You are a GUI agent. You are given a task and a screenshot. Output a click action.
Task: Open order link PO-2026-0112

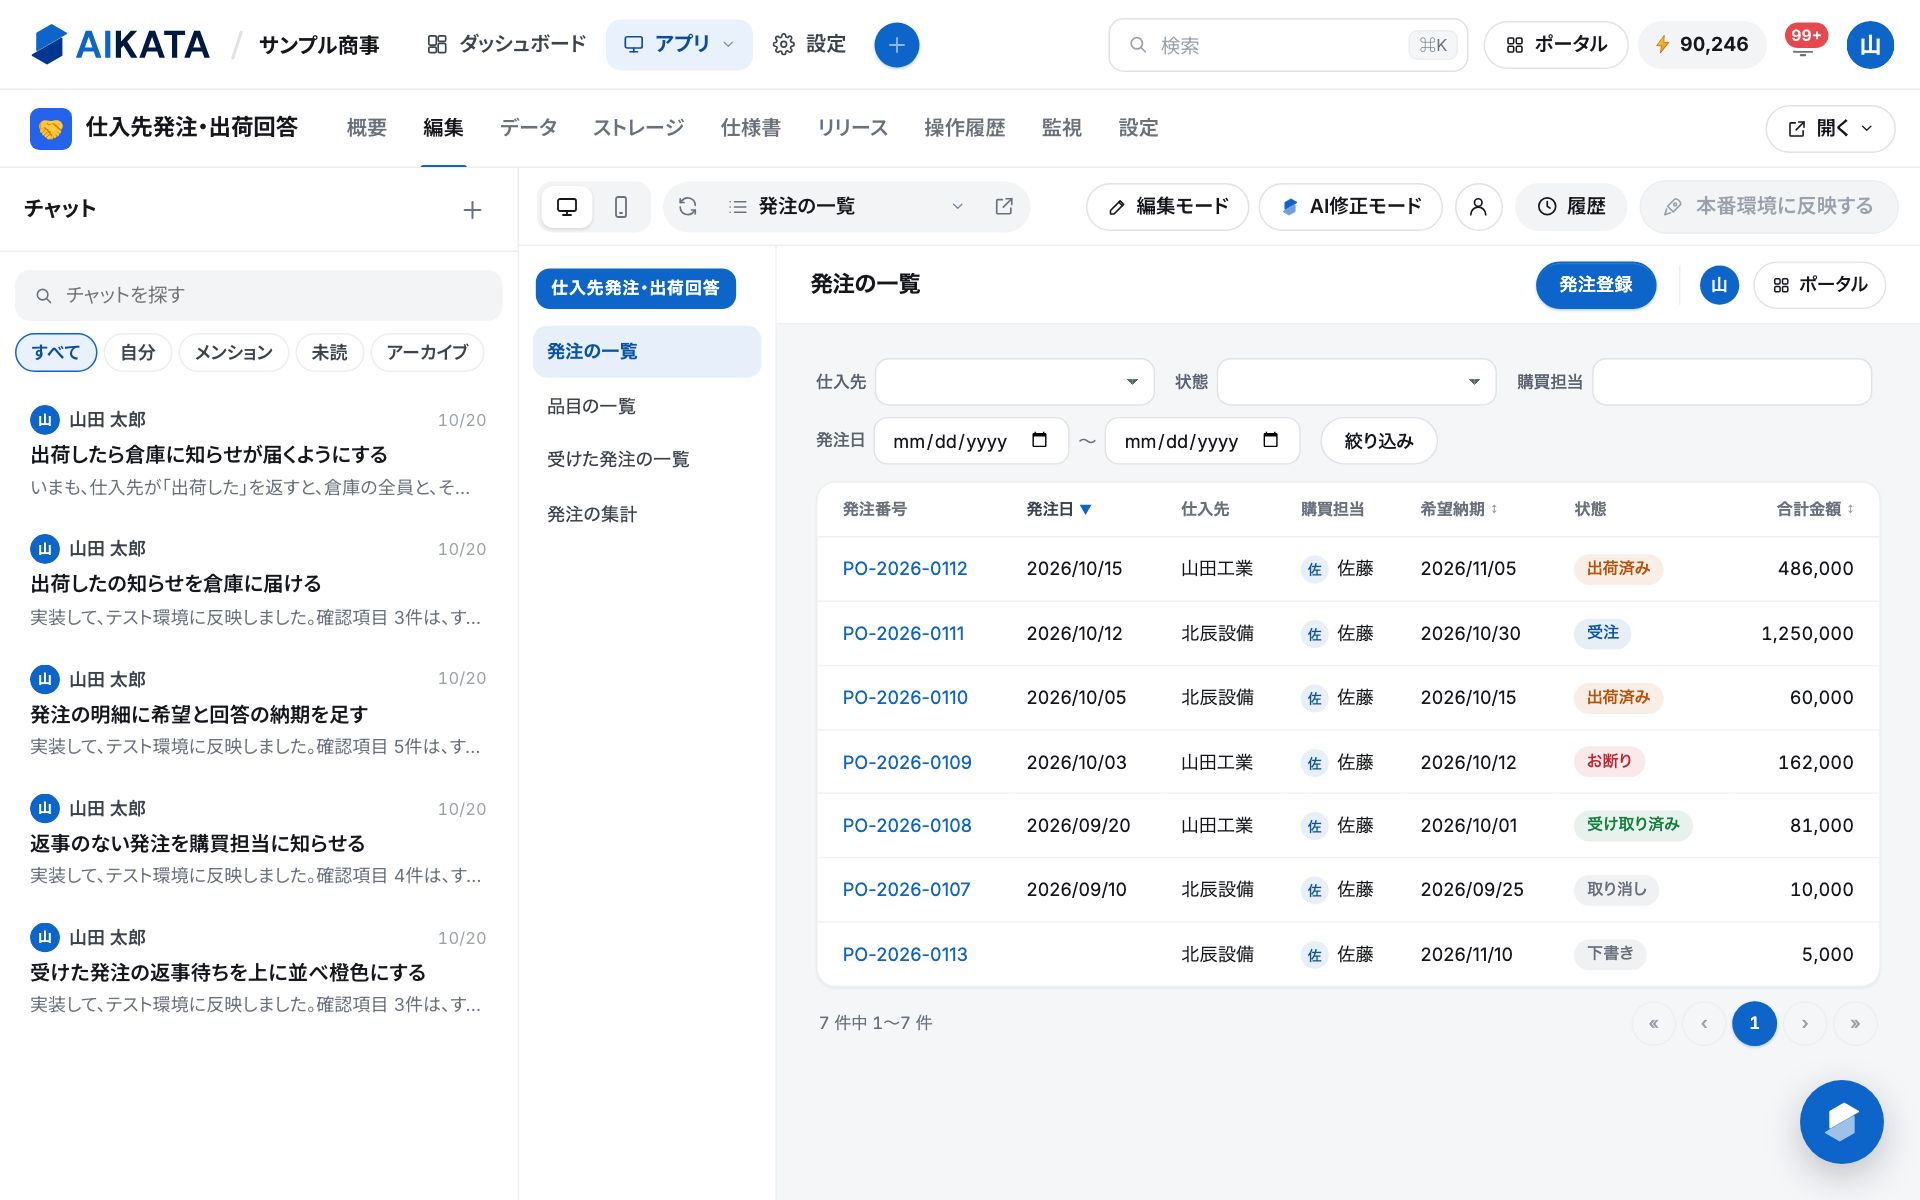pyautogui.click(x=905, y=568)
